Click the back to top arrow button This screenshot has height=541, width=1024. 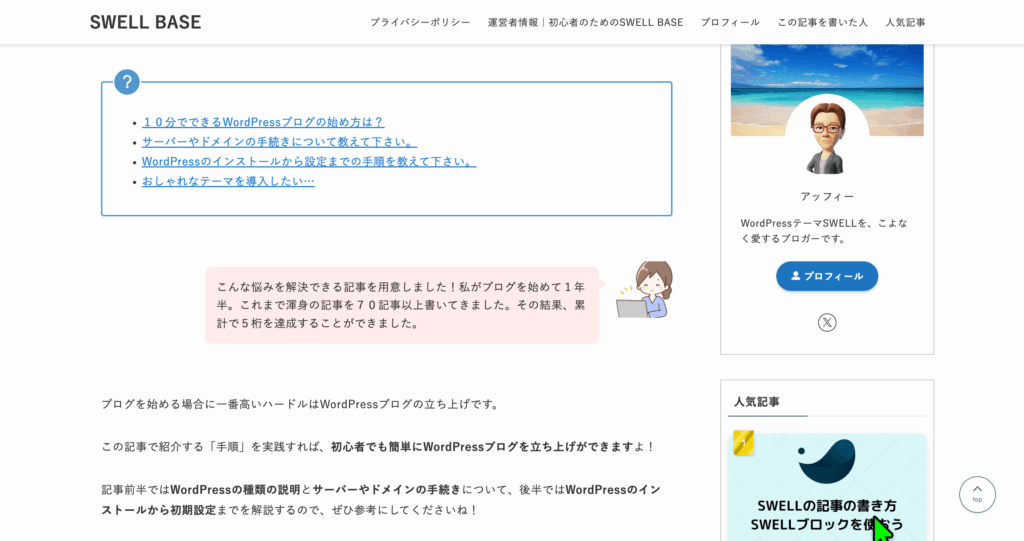[x=977, y=495]
